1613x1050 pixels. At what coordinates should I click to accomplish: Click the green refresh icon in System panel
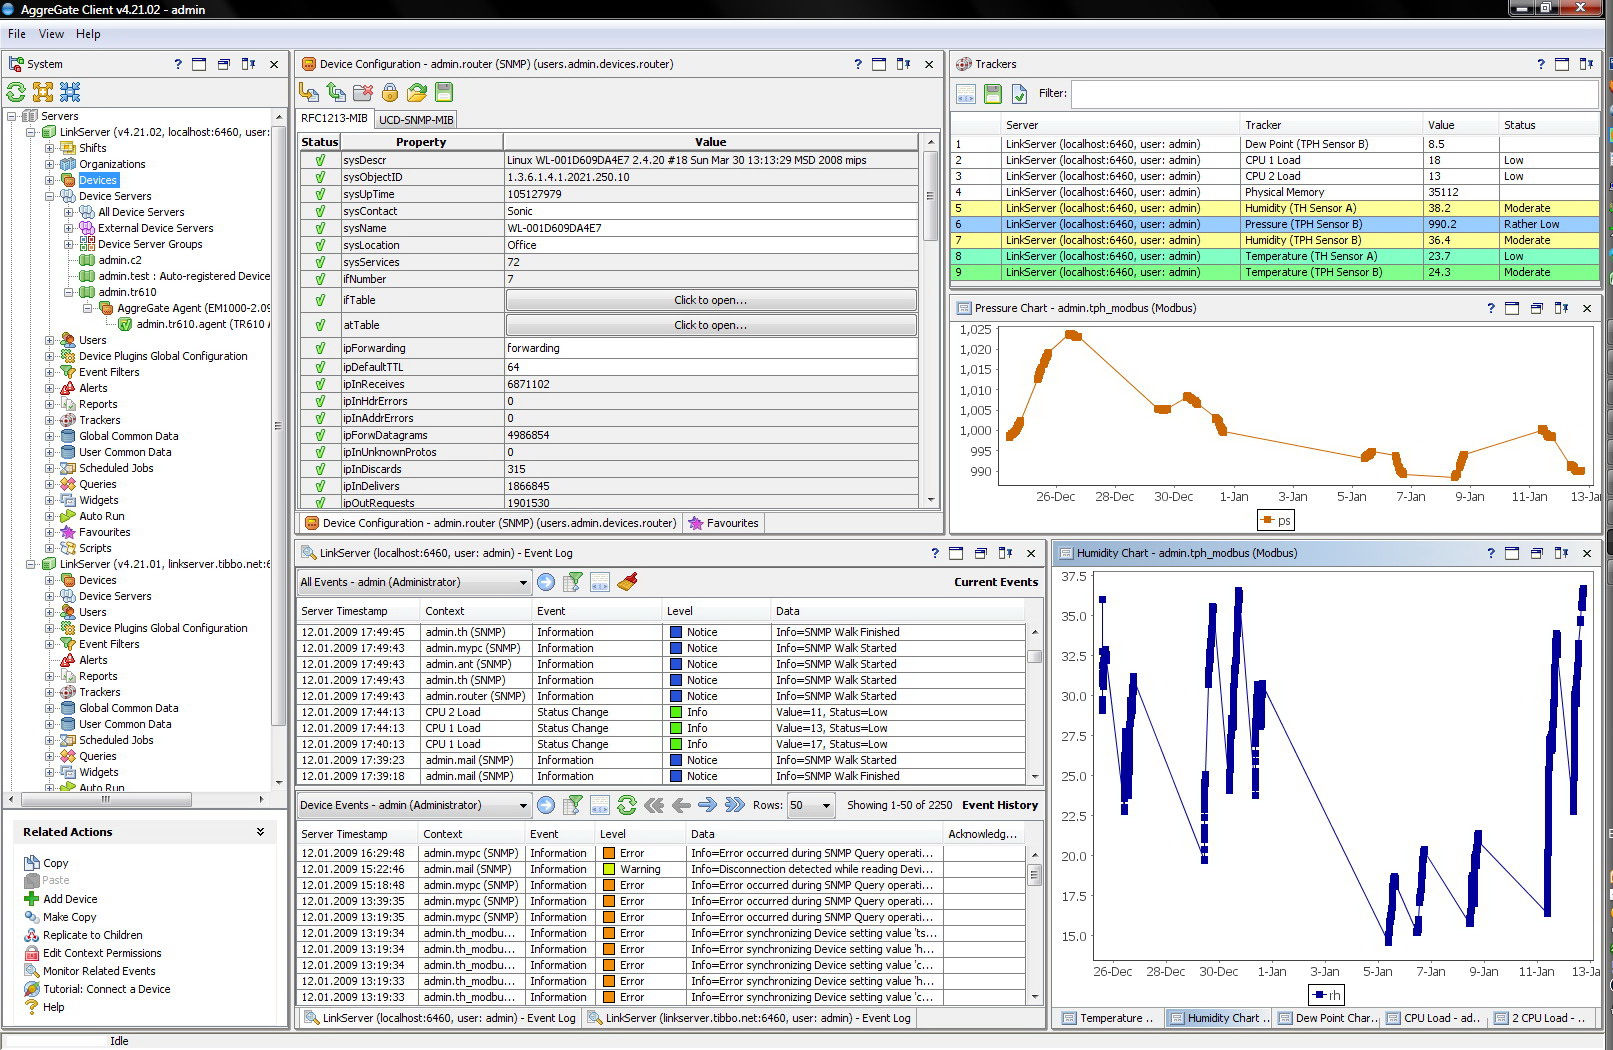coord(16,92)
